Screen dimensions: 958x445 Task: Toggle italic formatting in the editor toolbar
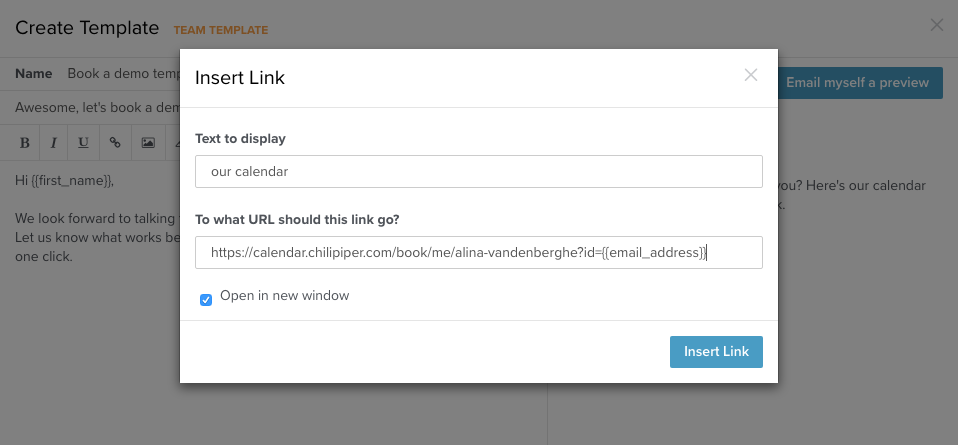(x=54, y=143)
